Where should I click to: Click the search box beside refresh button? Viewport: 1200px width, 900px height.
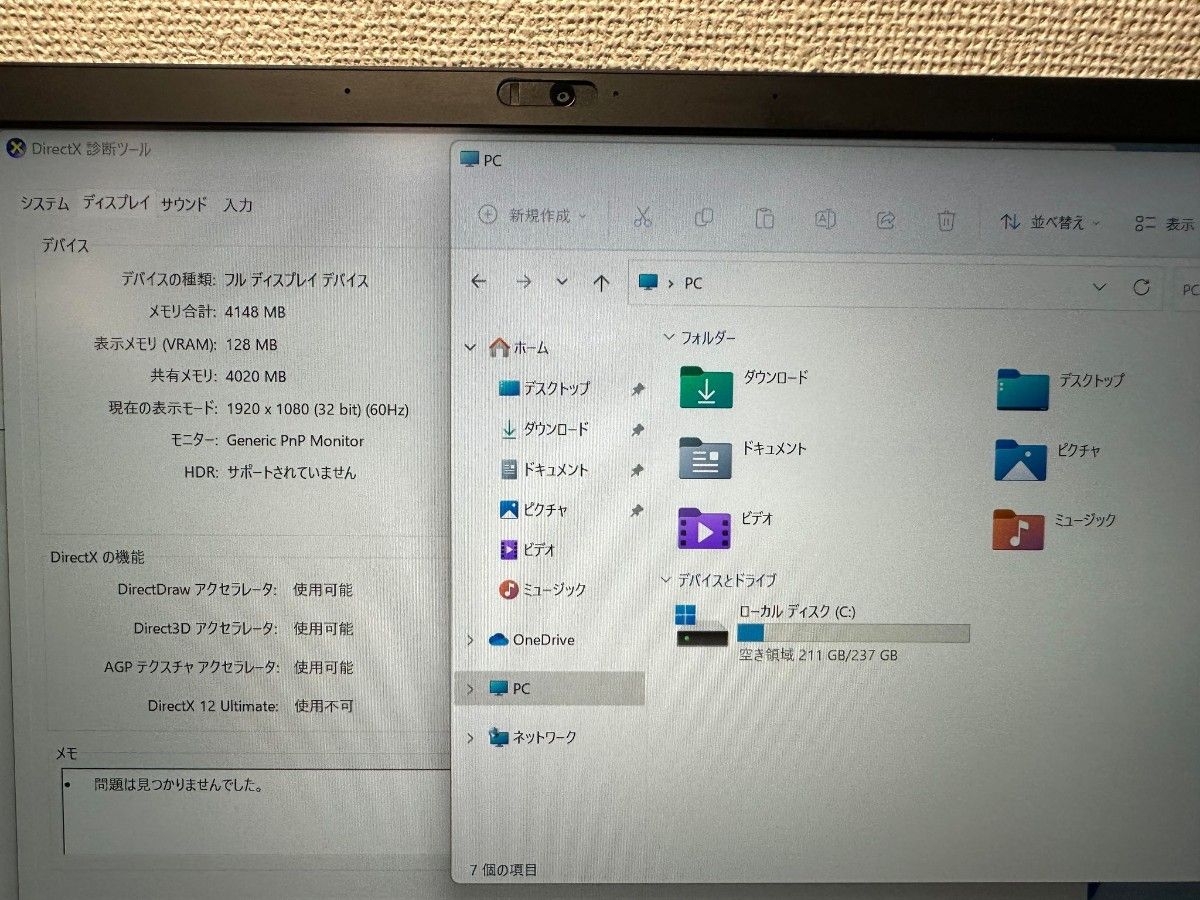click(1186, 289)
